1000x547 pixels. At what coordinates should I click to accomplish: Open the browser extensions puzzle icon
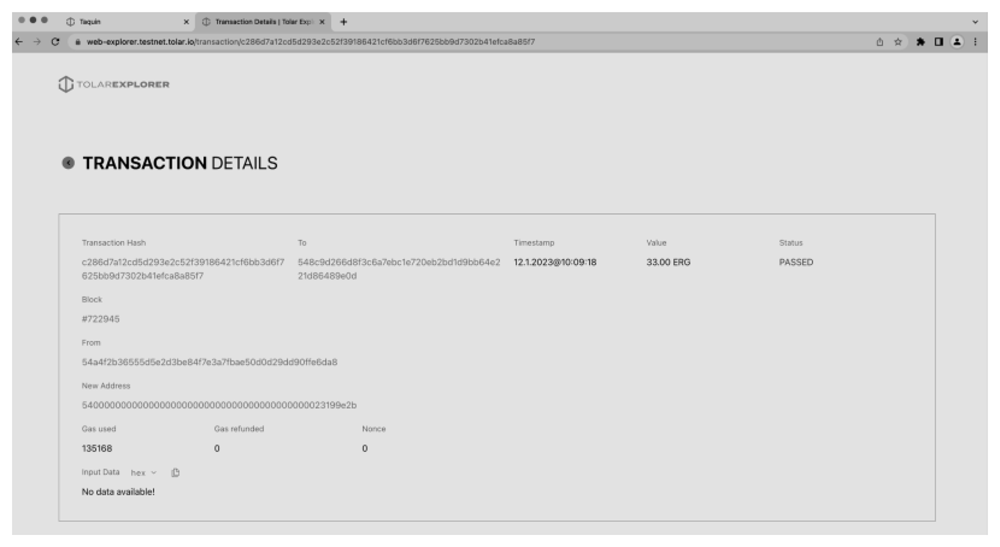coord(920,41)
